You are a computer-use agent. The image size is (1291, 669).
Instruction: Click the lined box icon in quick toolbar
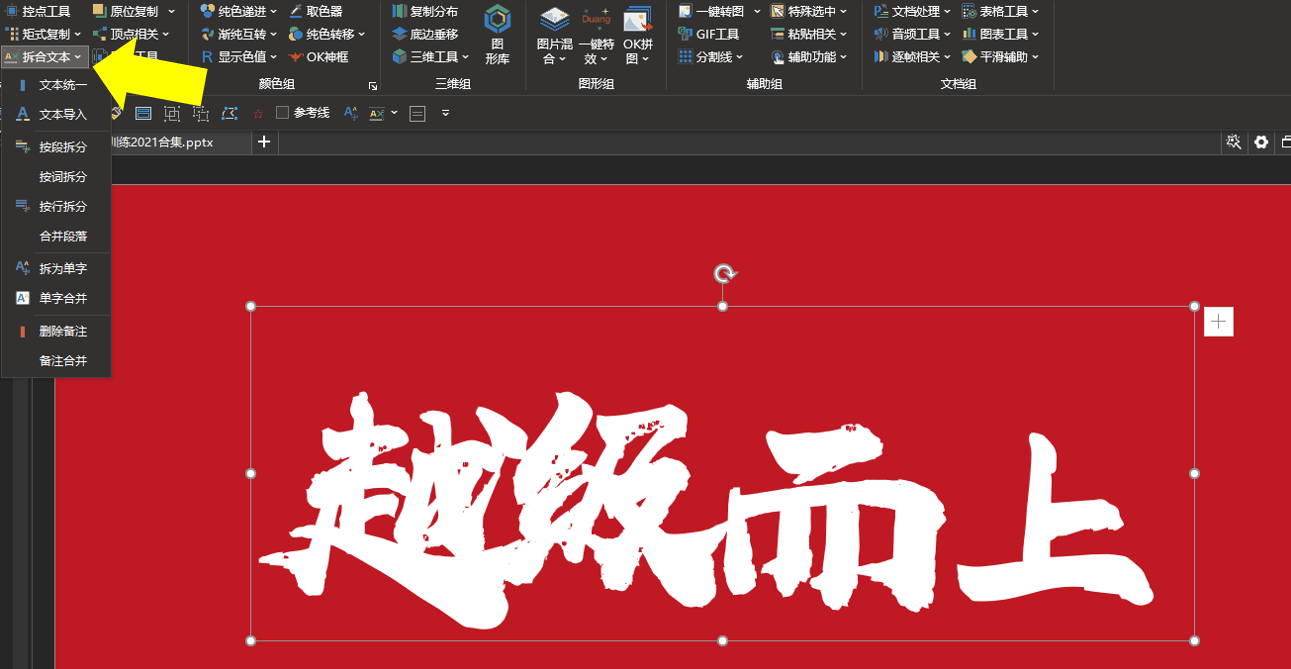coord(418,114)
